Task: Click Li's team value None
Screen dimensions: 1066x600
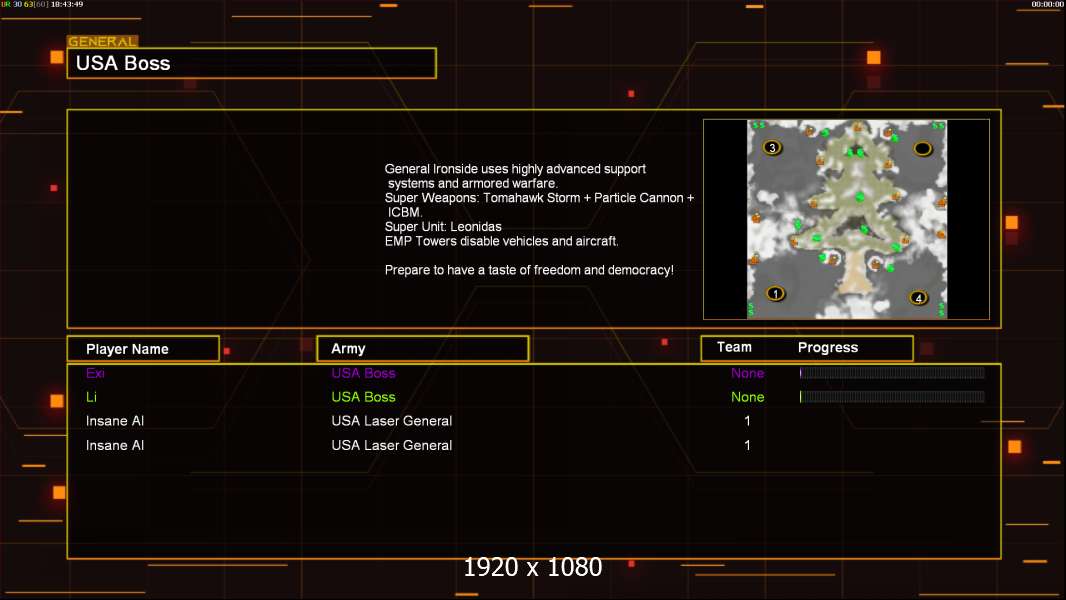Action: coord(747,397)
